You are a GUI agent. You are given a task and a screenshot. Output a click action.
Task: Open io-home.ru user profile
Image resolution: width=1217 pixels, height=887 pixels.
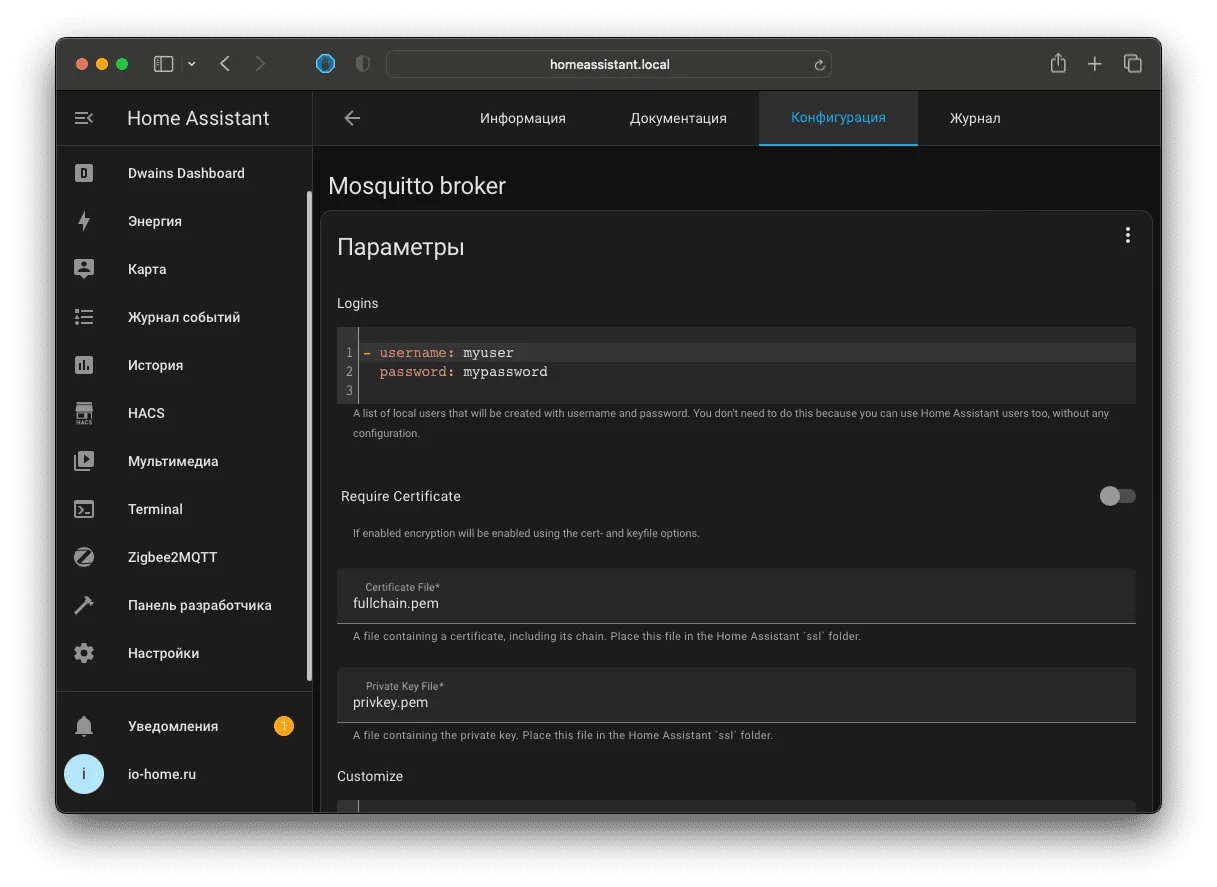[162, 774]
